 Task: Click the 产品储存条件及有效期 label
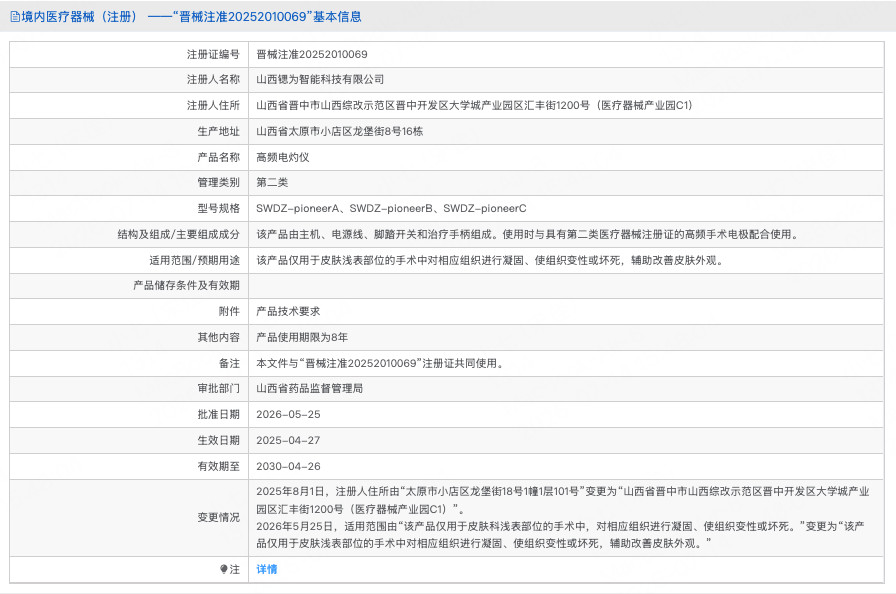(x=186, y=285)
